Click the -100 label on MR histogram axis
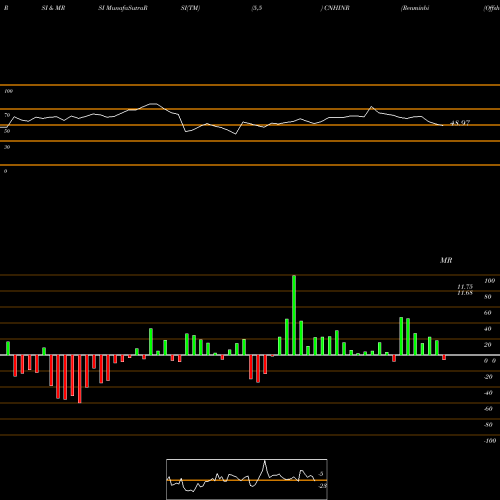This screenshot has width=500, height=500. coord(490,441)
